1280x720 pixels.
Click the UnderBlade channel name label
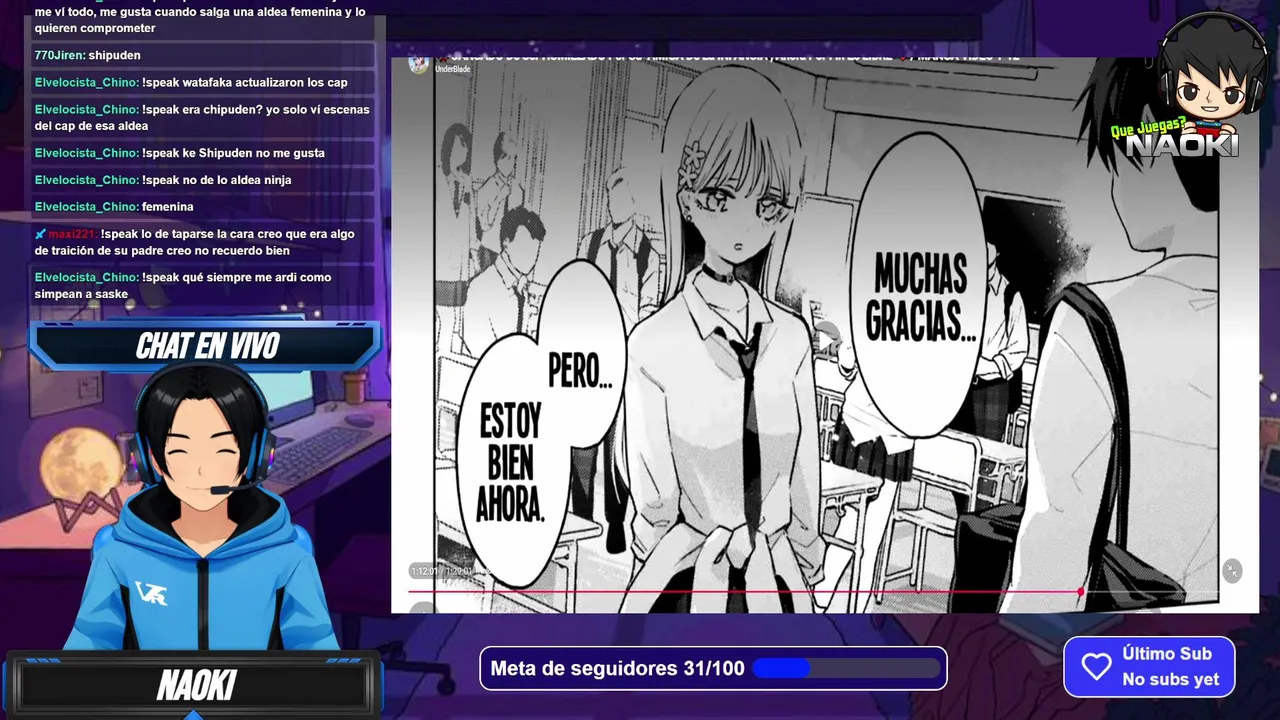point(452,69)
